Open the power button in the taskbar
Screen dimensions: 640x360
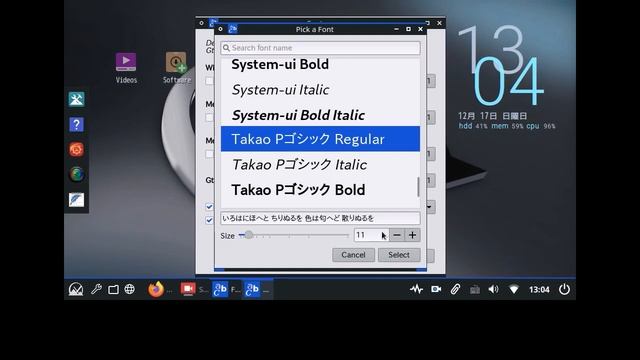(564, 289)
